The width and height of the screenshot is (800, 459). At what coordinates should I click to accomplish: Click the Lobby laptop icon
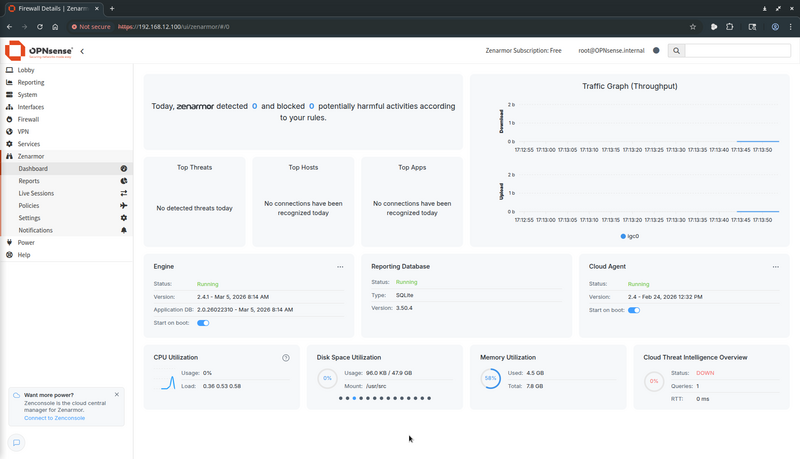[x=9, y=70]
